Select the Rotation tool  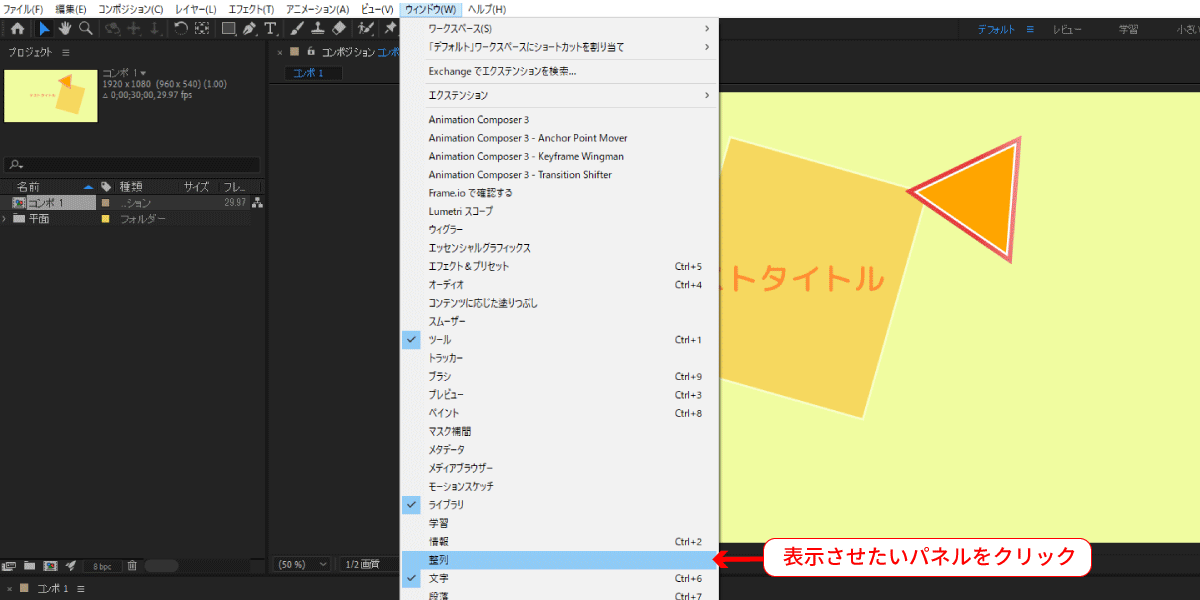pos(181,28)
